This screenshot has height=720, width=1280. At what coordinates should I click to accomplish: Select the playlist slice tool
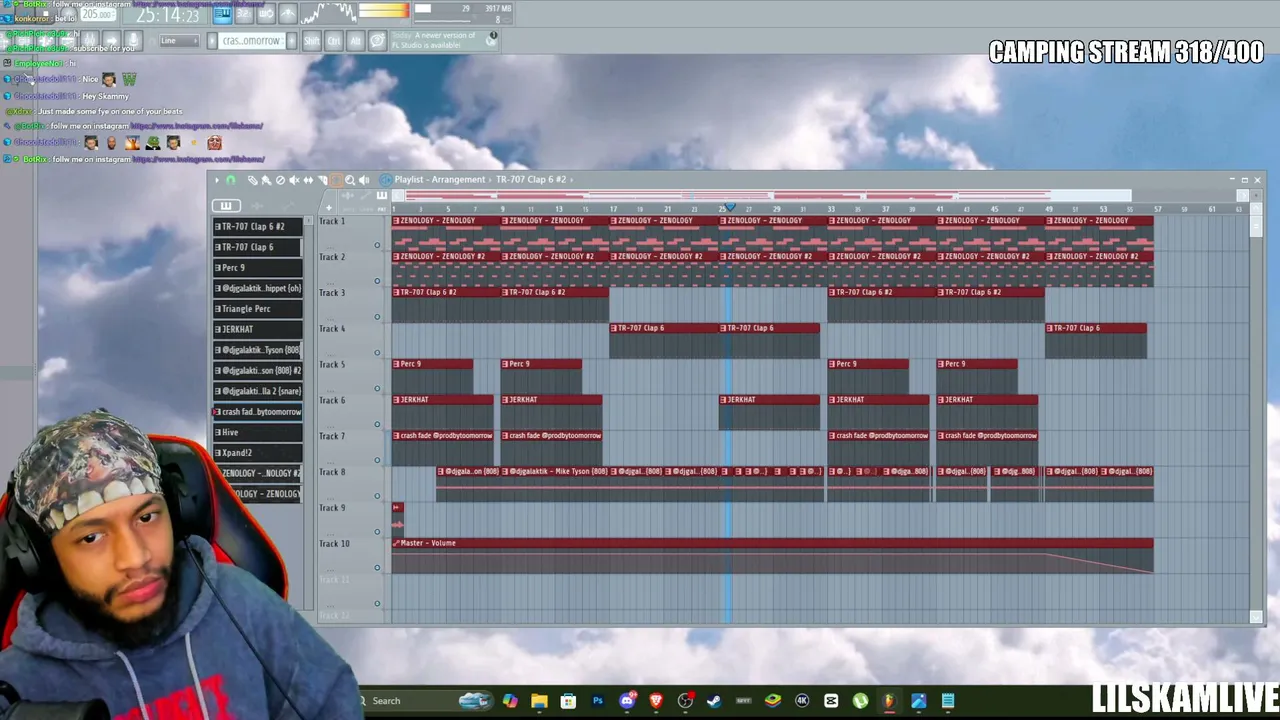click(322, 180)
